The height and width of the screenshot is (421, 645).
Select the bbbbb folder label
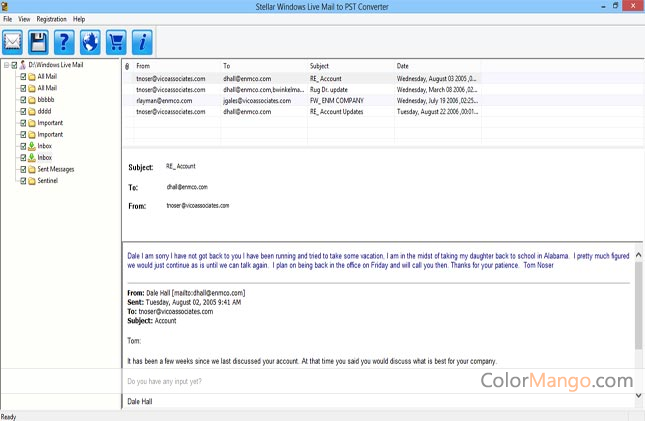[x=46, y=100]
